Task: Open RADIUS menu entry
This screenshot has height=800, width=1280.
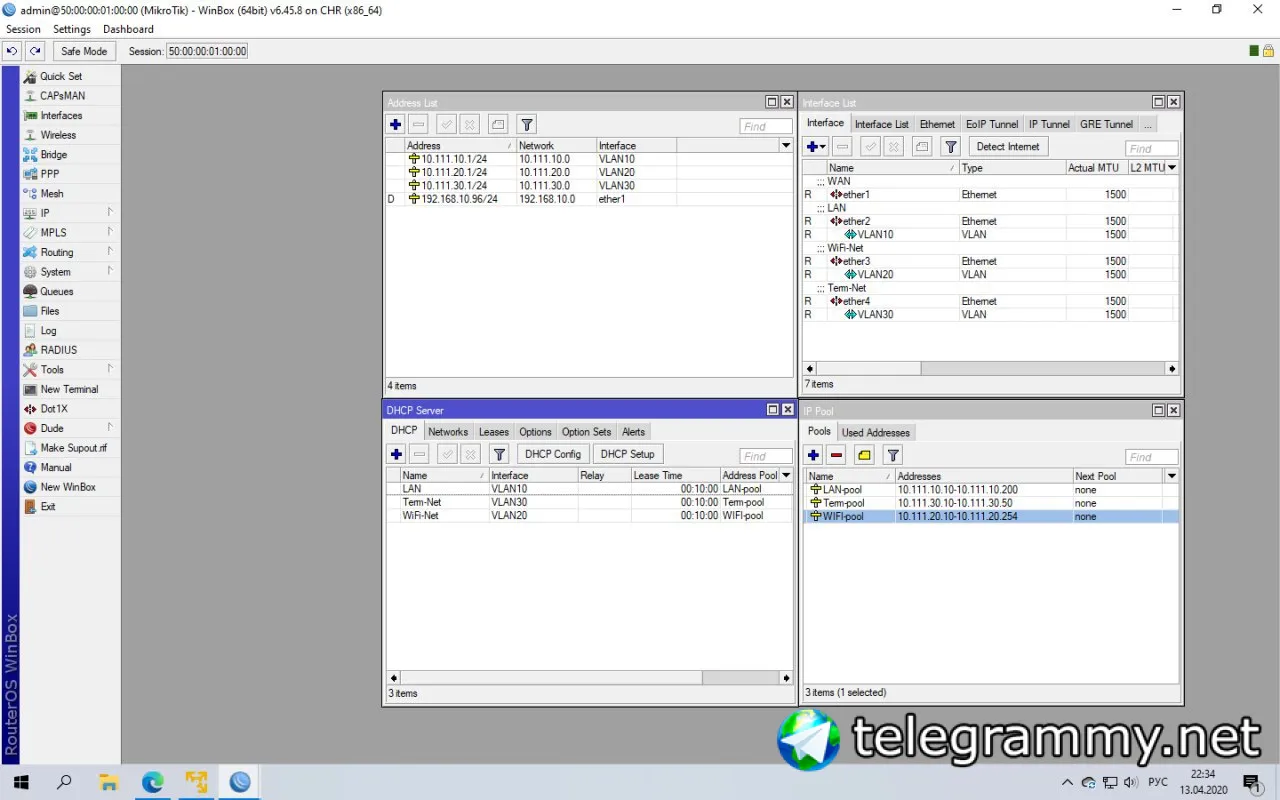Action: click(58, 350)
